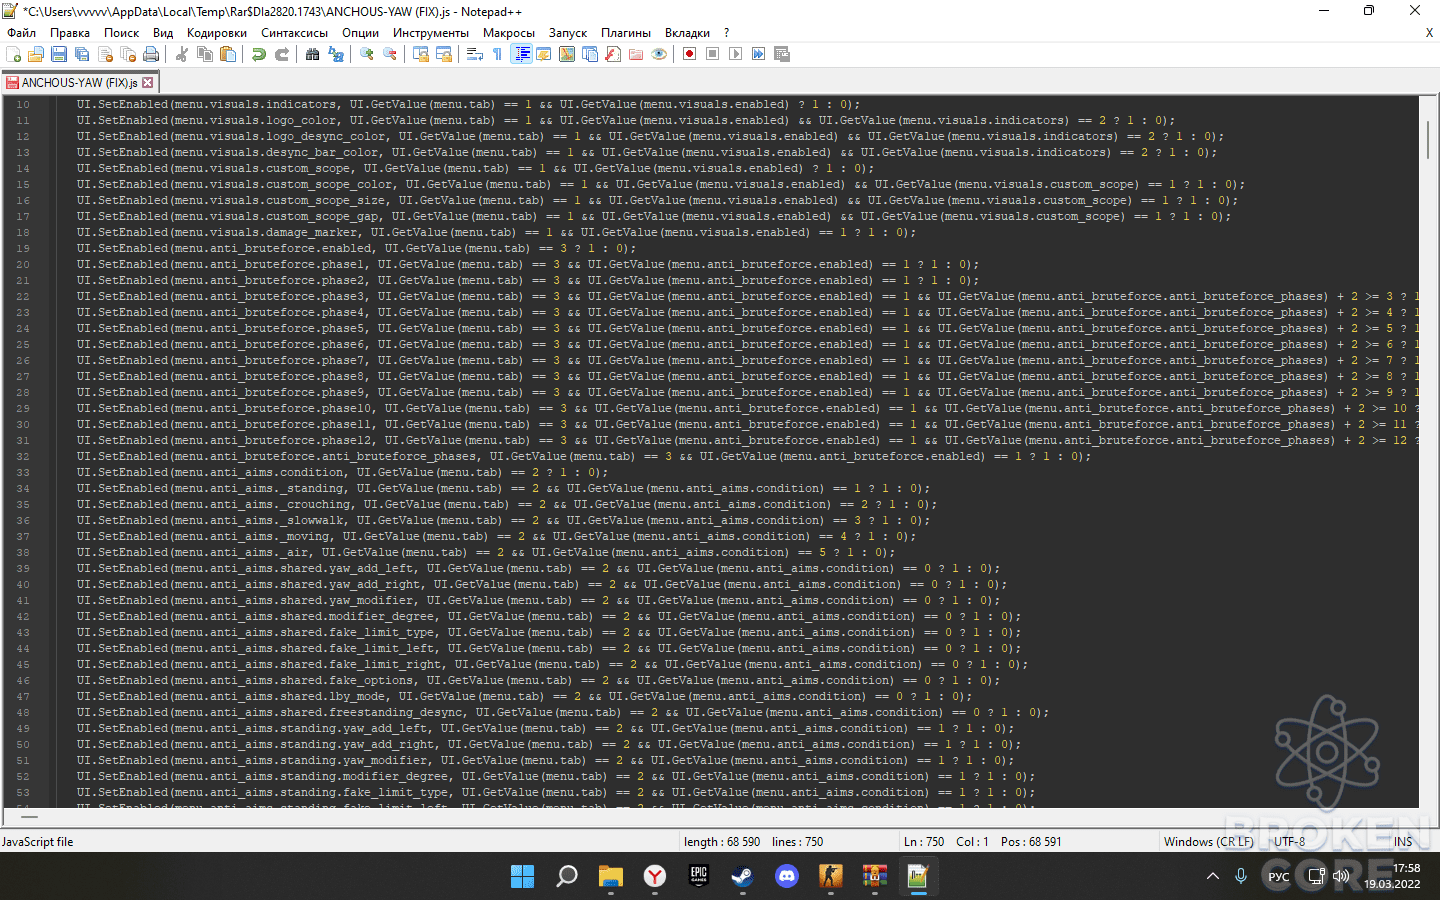Image resolution: width=1440 pixels, height=900 pixels.
Task: Open the Кодировки menu
Action: [x=217, y=33]
